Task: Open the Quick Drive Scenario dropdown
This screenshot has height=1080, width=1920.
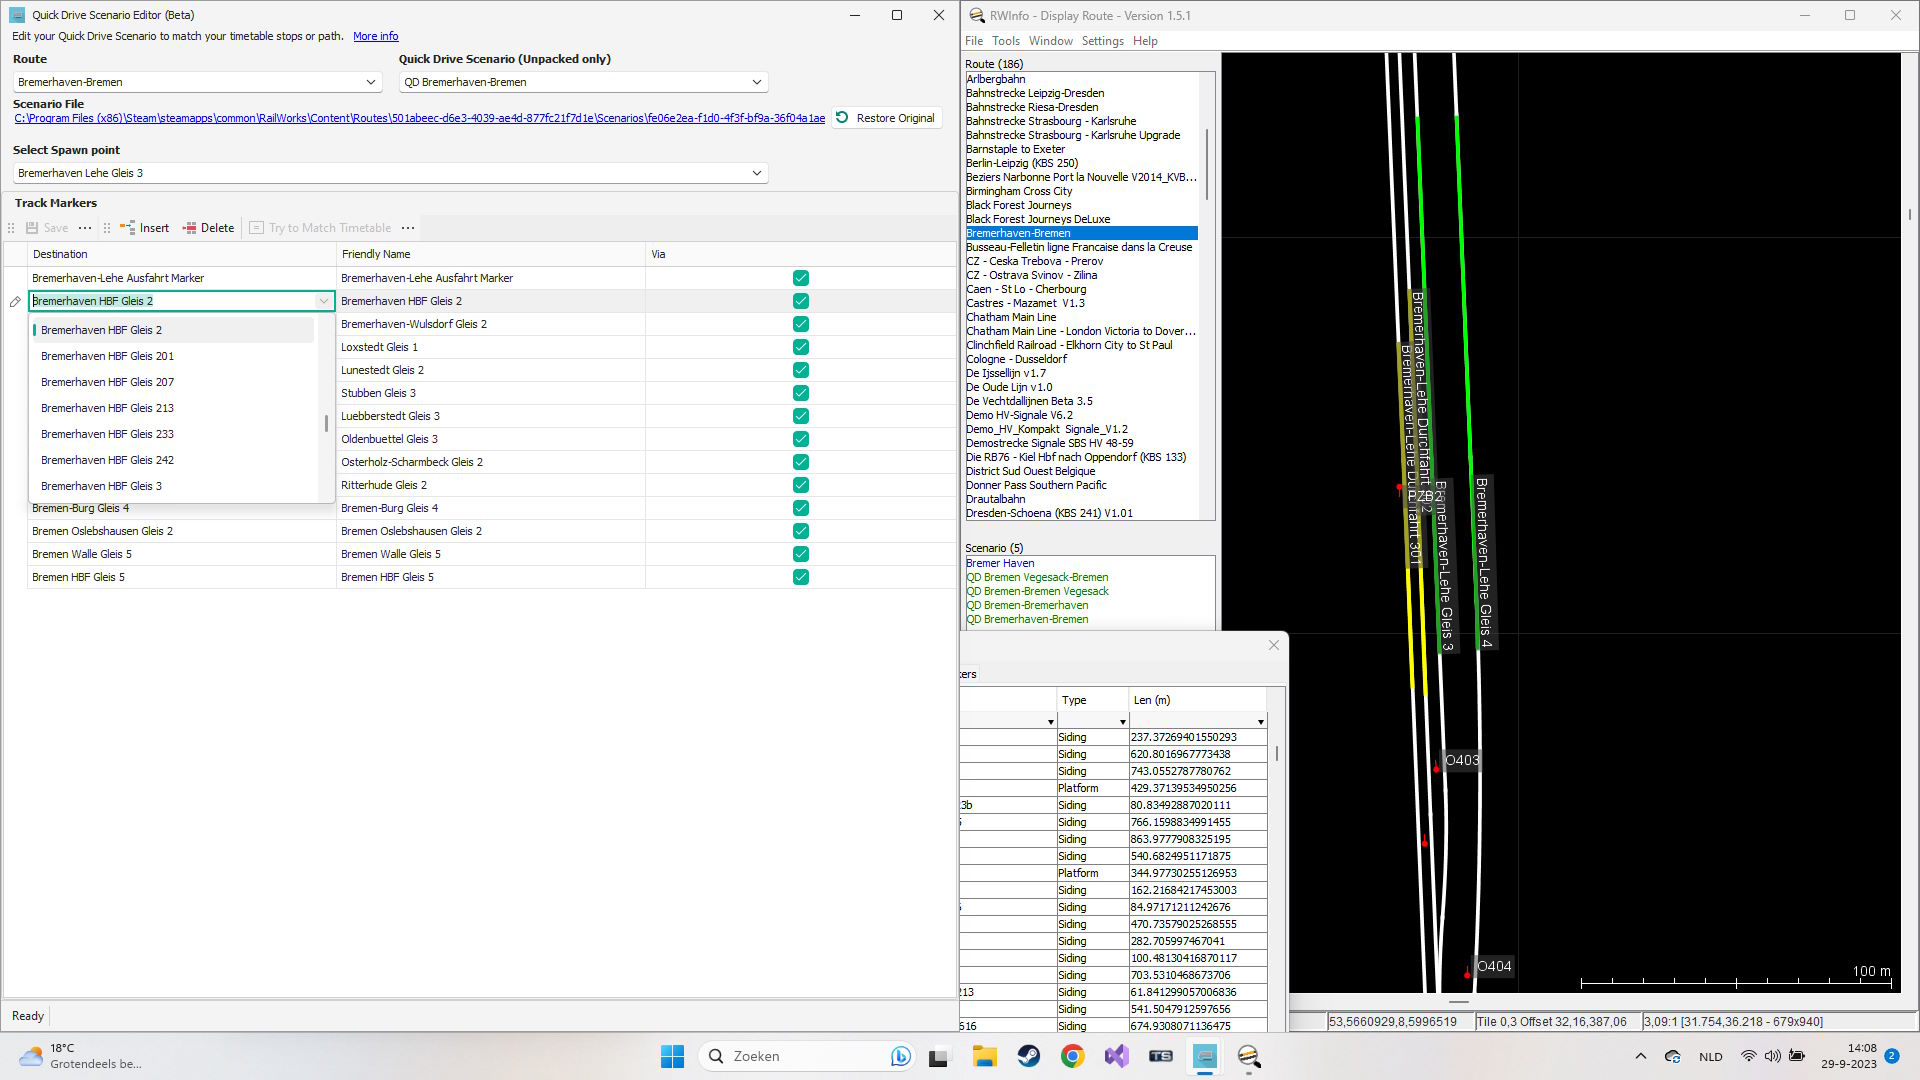Action: 583,82
